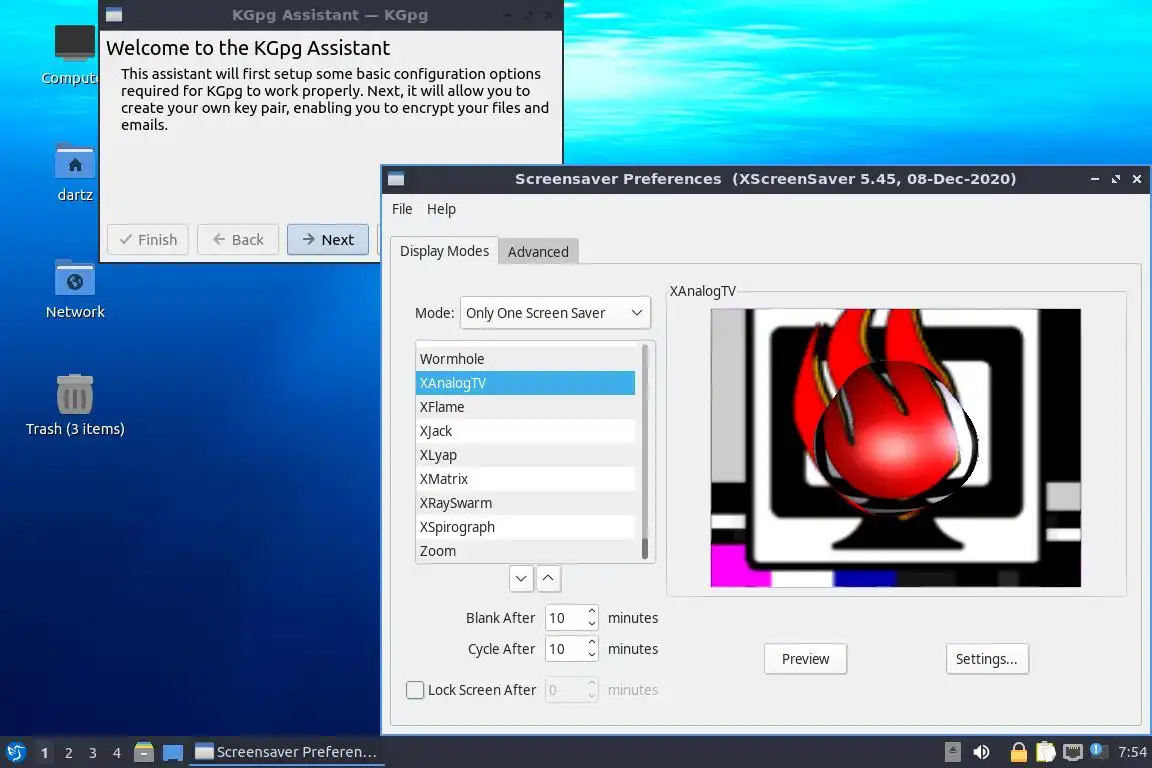
Task: Open the Mode dropdown Only One Screen Saver
Action: [x=555, y=313]
